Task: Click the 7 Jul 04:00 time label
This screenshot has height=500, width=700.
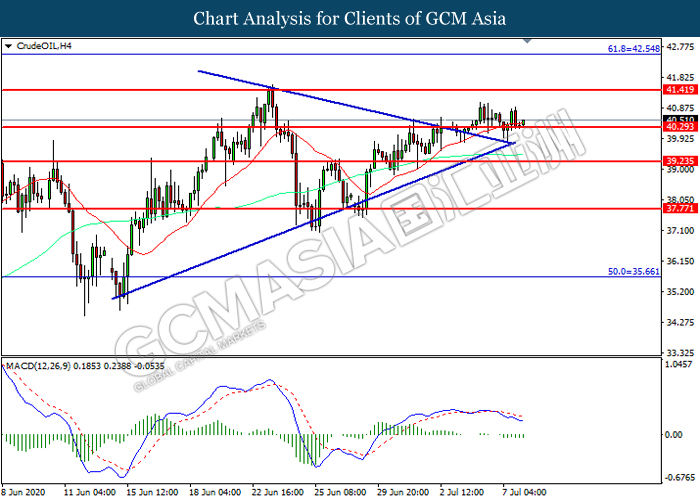Action: pyautogui.click(x=525, y=492)
